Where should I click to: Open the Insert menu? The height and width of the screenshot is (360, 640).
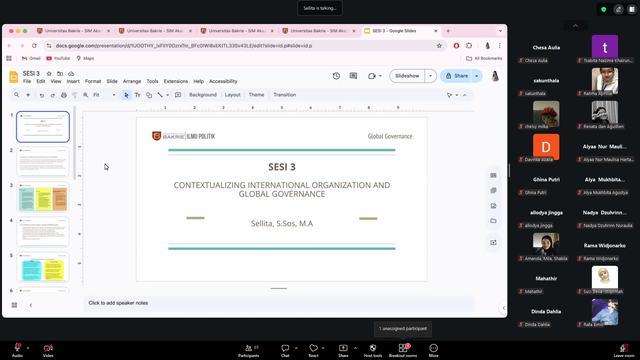(x=73, y=81)
